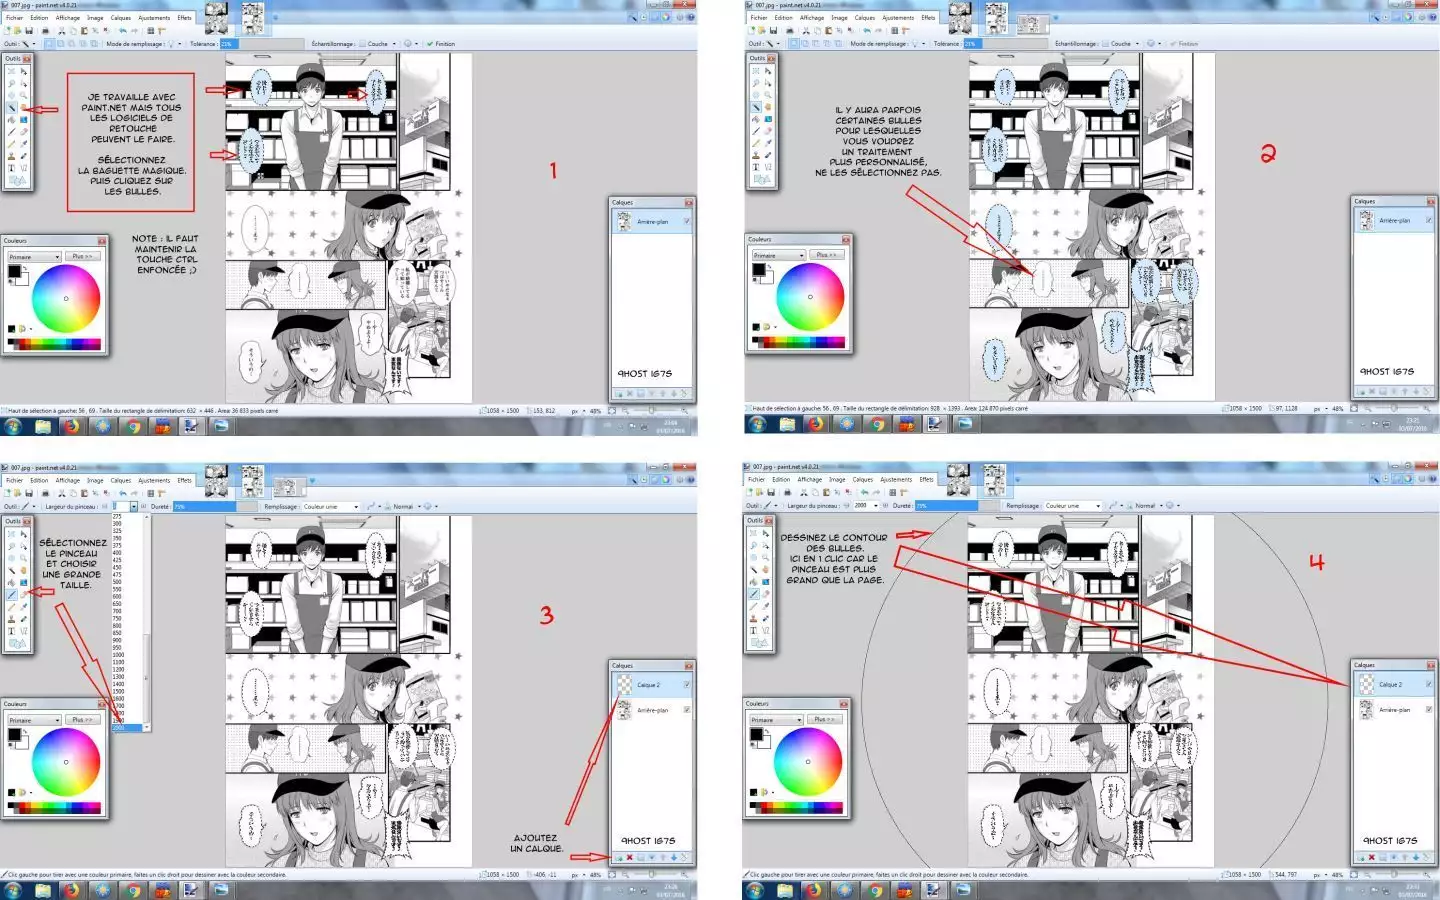Click the red delete layer icon in screenshot 4

(x=1372, y=857)
